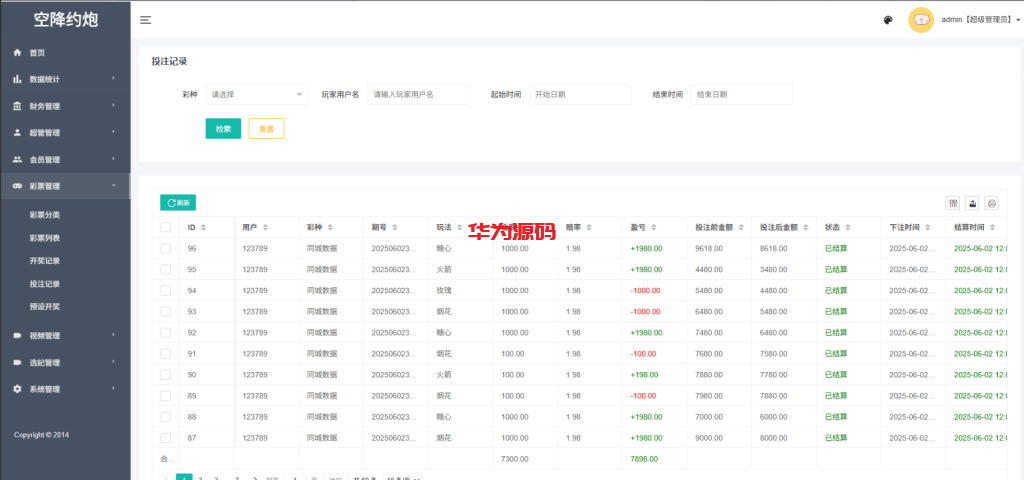Open the 开奖记录 submenu item

[45, 261]
